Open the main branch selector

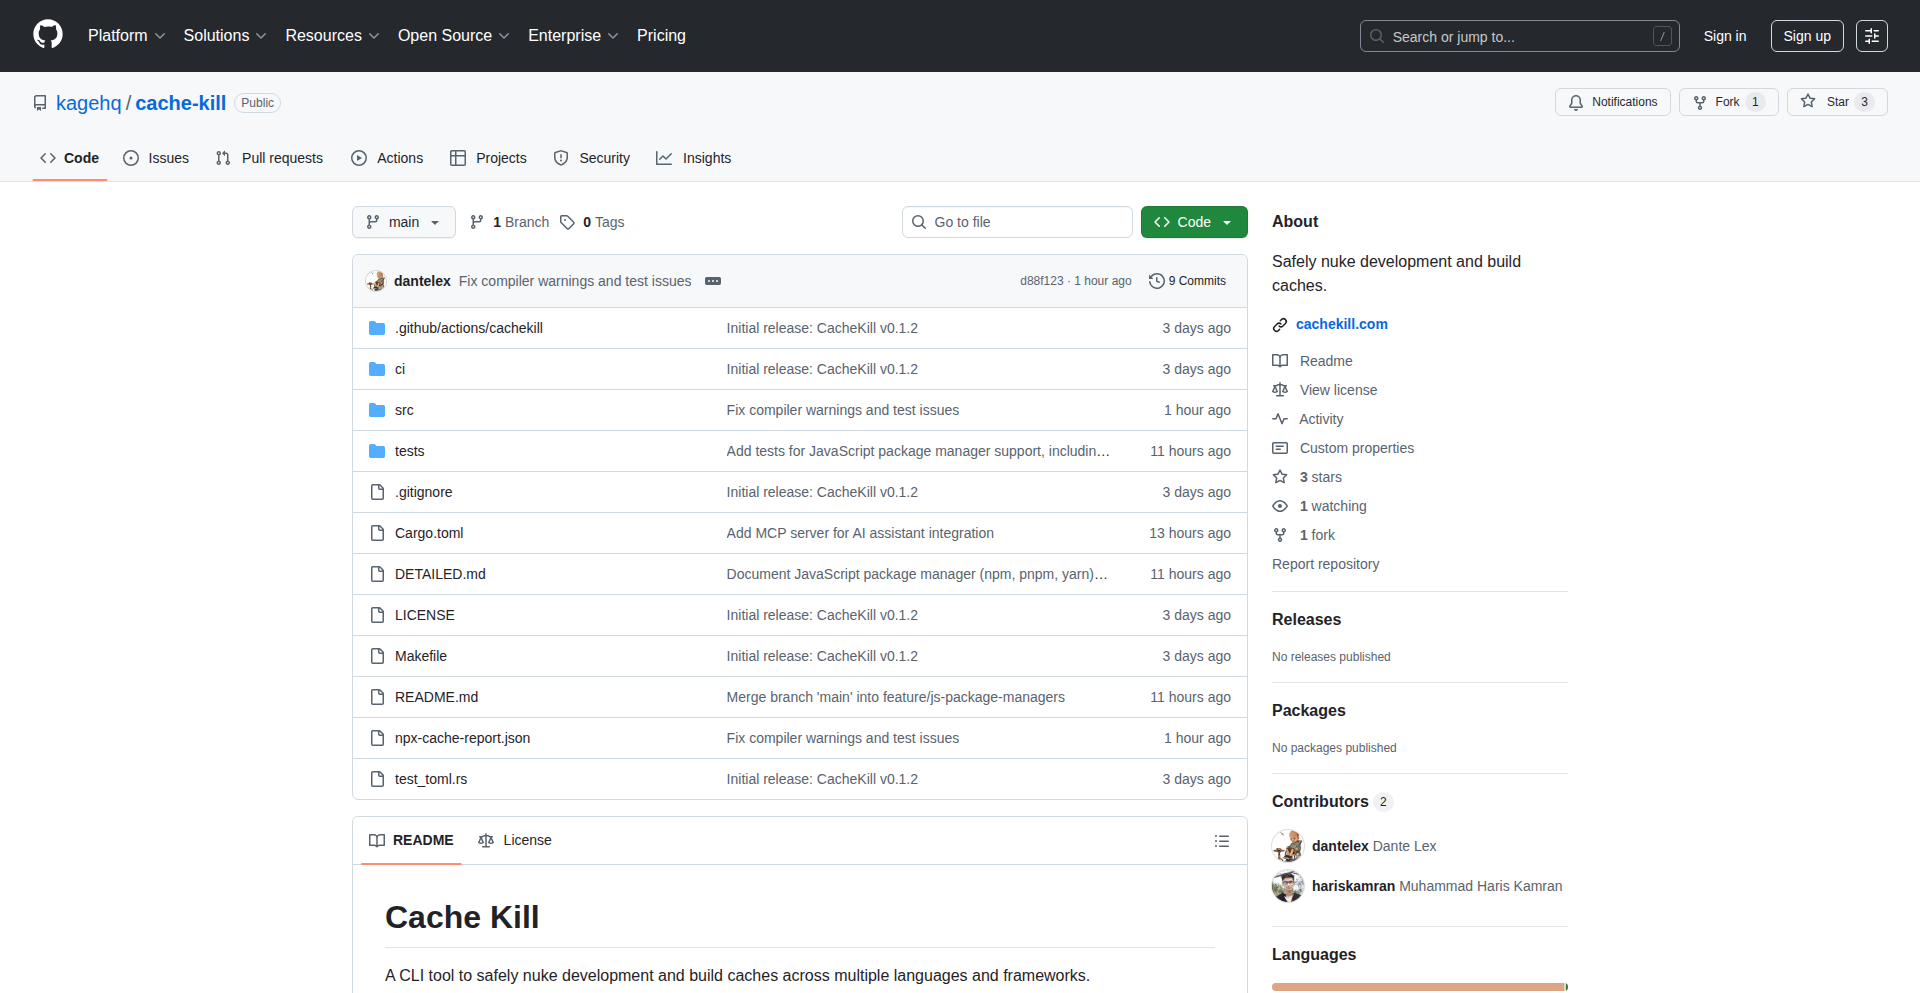[404, 222]
